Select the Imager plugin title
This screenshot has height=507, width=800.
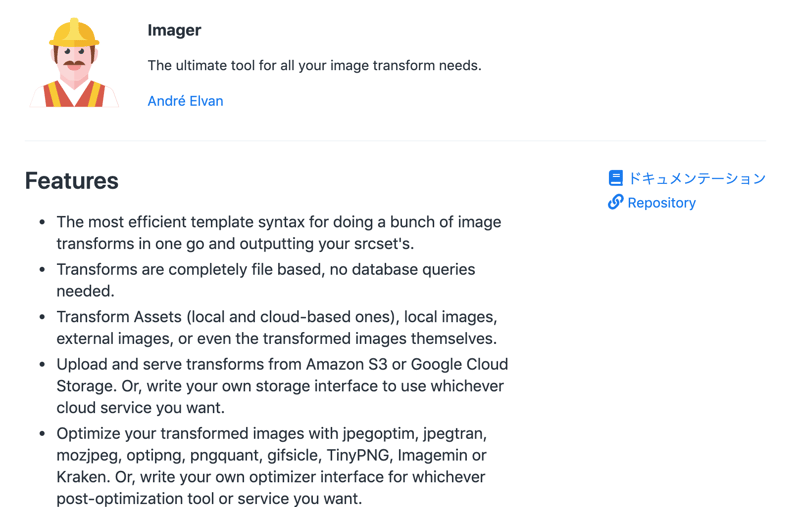pos(174,30)
